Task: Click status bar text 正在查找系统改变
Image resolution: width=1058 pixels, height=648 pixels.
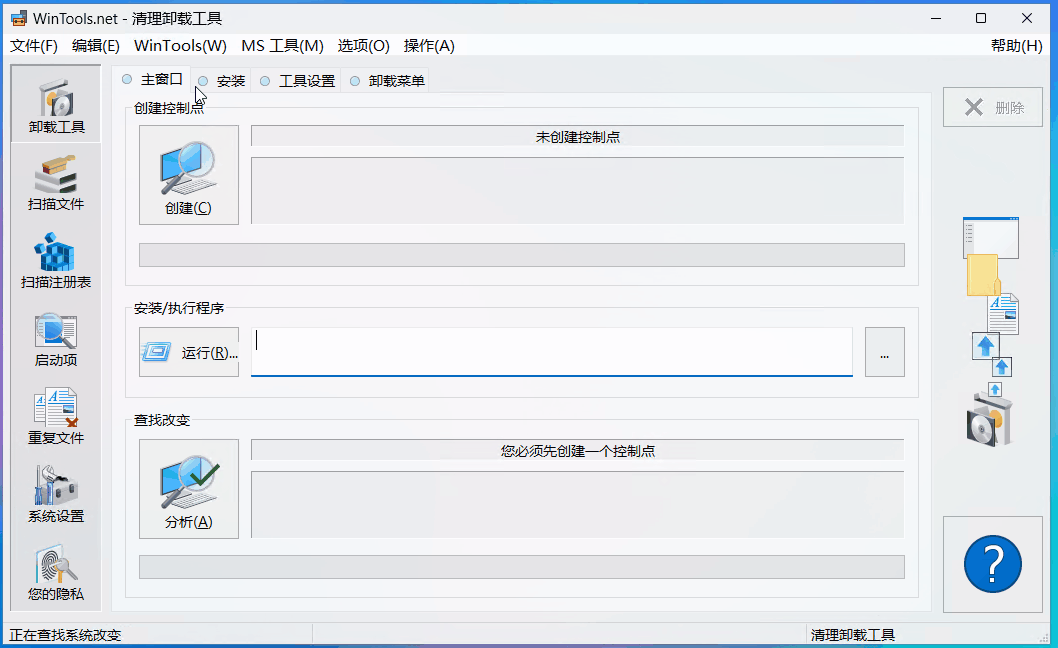Action: (65, 635)
